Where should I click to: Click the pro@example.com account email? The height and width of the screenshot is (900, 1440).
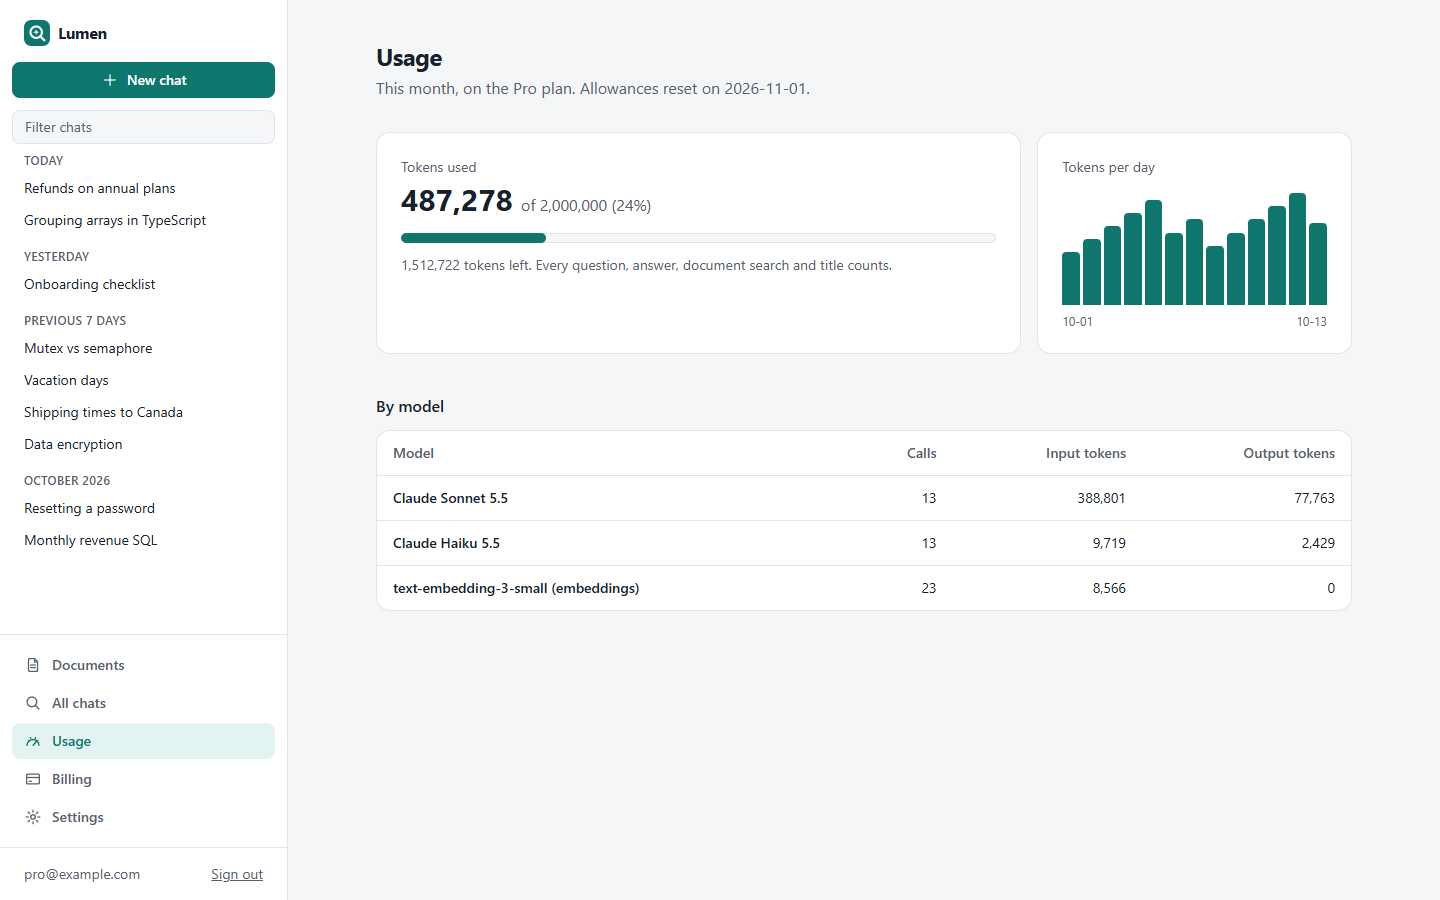82,874
